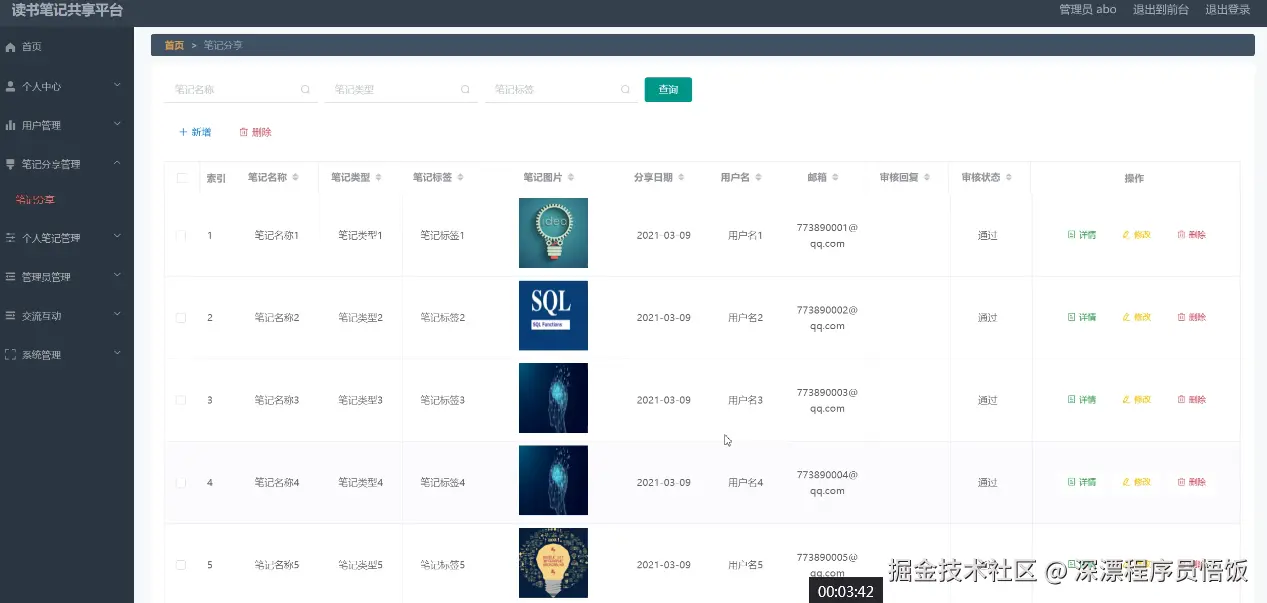Image resolution: width=1267 pixels, height=603 pixels.
Task: Click search icon in 笔记类型 field
Action: tap(465, 89)
